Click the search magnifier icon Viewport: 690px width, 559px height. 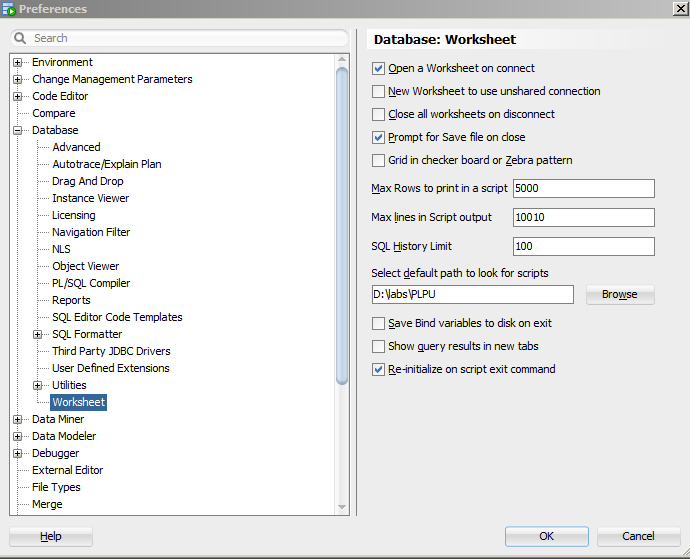pos(20,38)
